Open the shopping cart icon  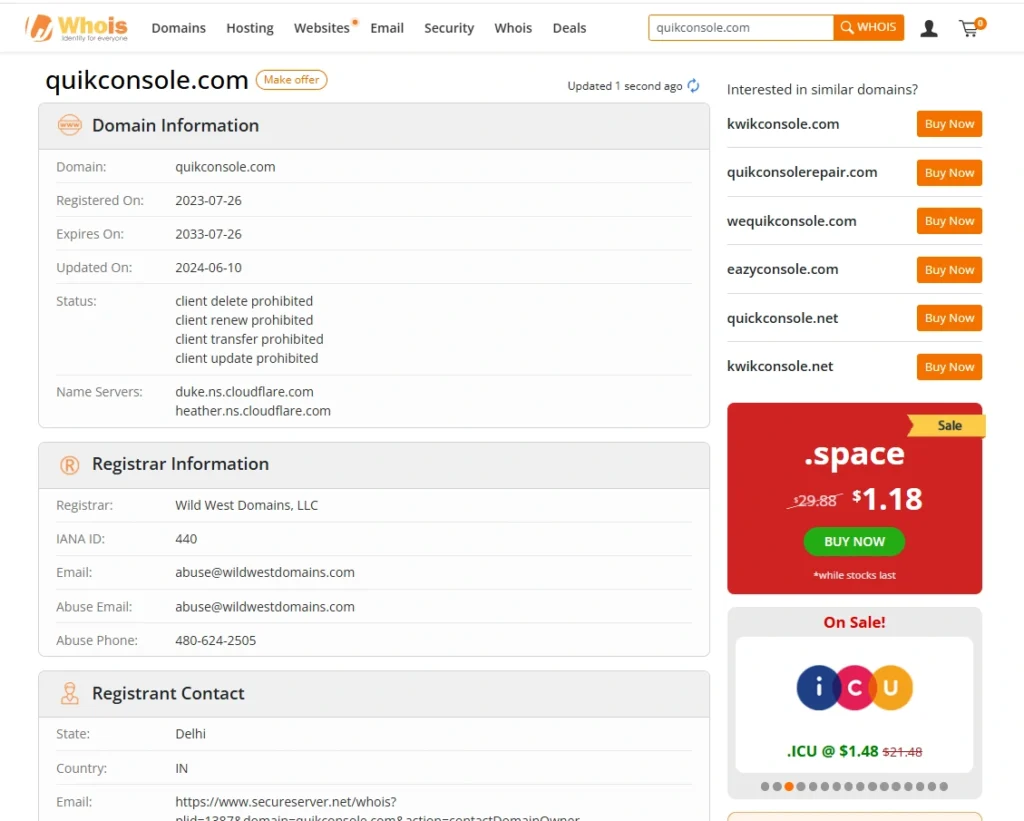tap(971, 27)
